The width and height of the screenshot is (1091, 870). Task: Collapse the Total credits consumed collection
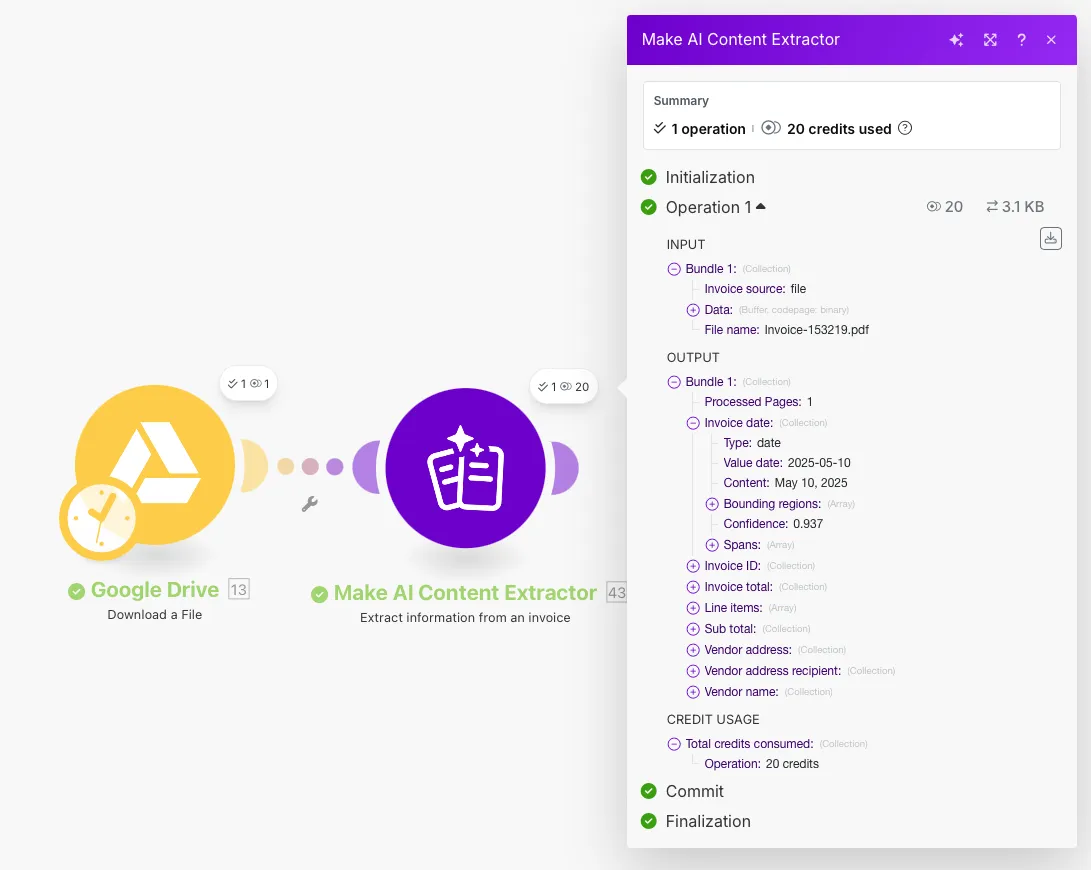point(674,744)
